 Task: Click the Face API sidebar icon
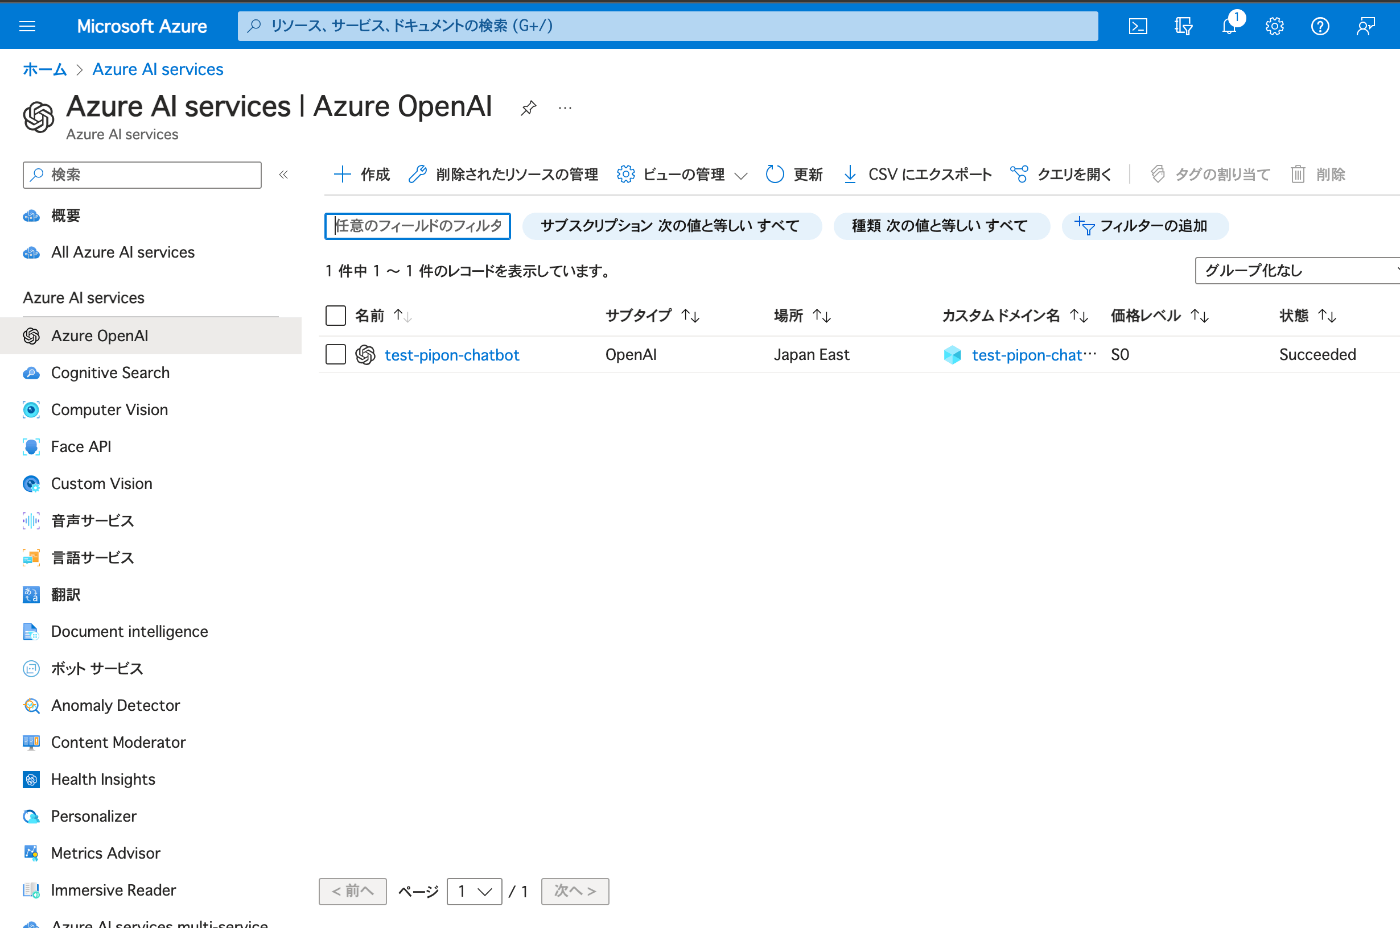coord(31,447)
